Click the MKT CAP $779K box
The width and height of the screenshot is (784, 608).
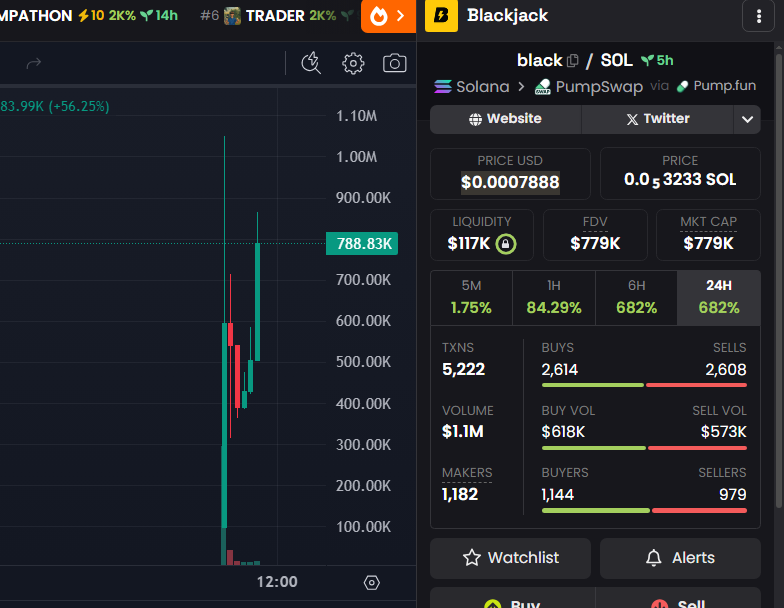708,235
